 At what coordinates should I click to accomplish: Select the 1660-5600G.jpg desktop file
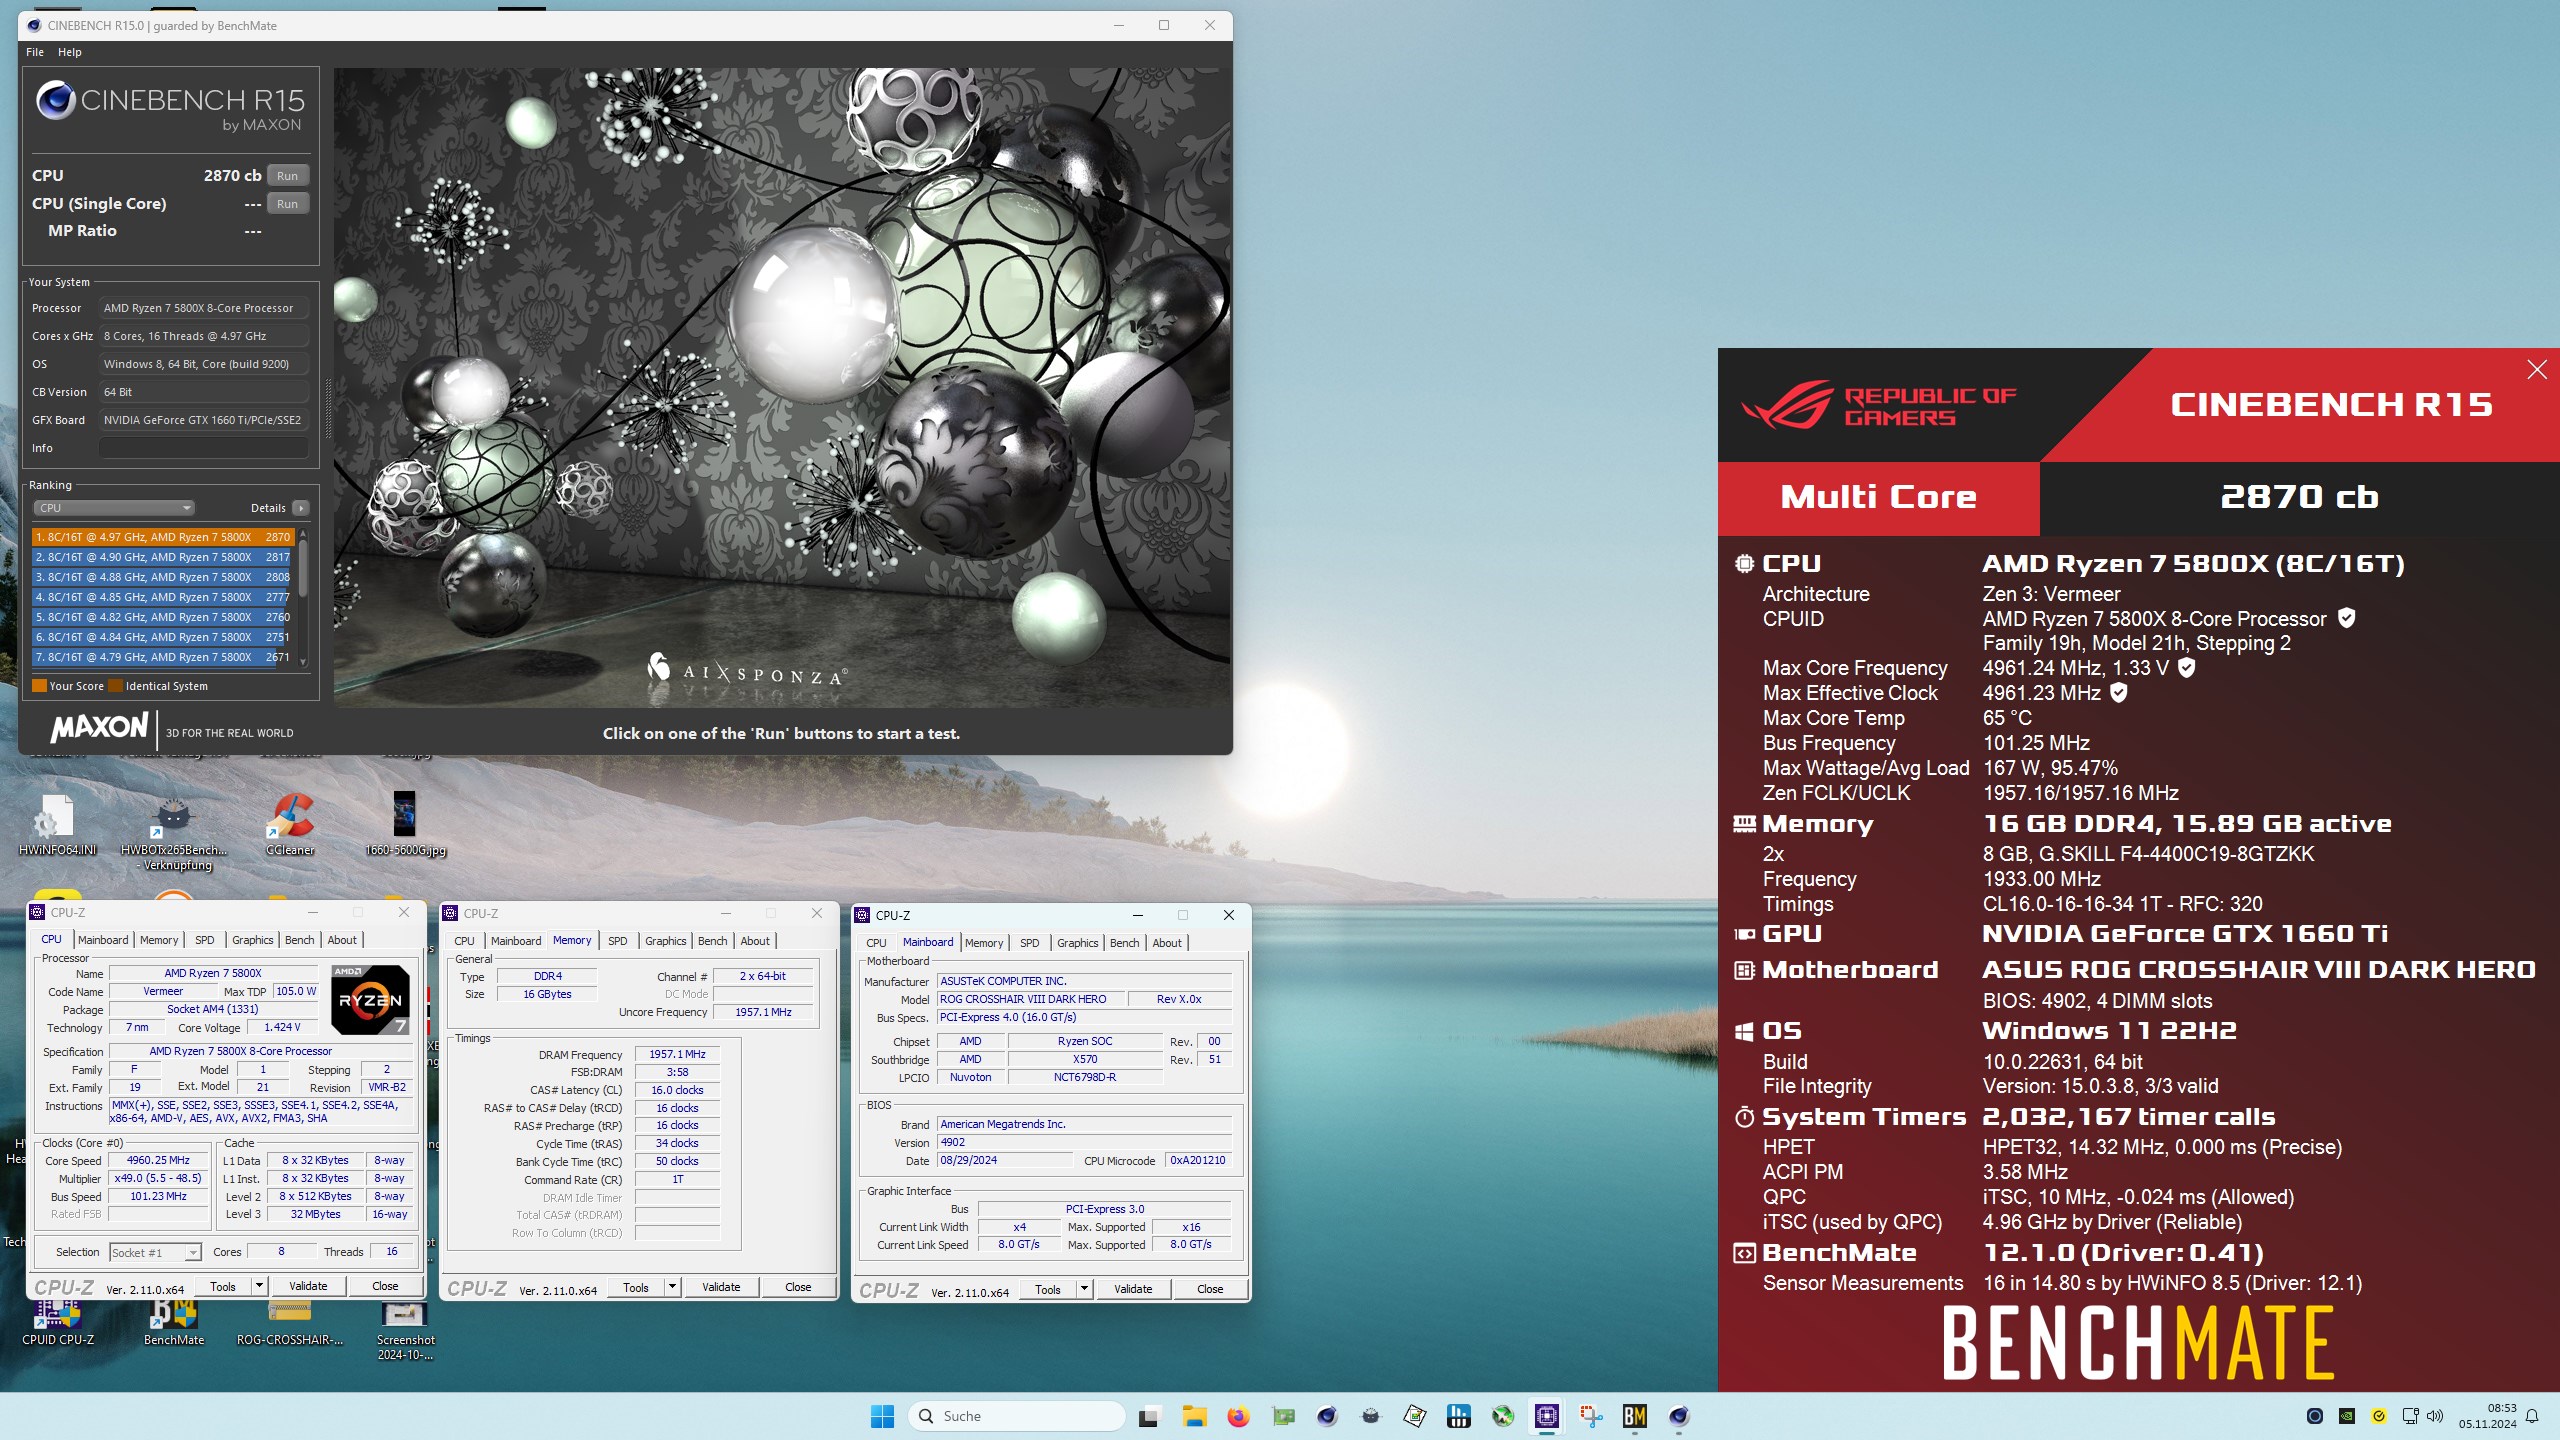[x=405, y=825]
